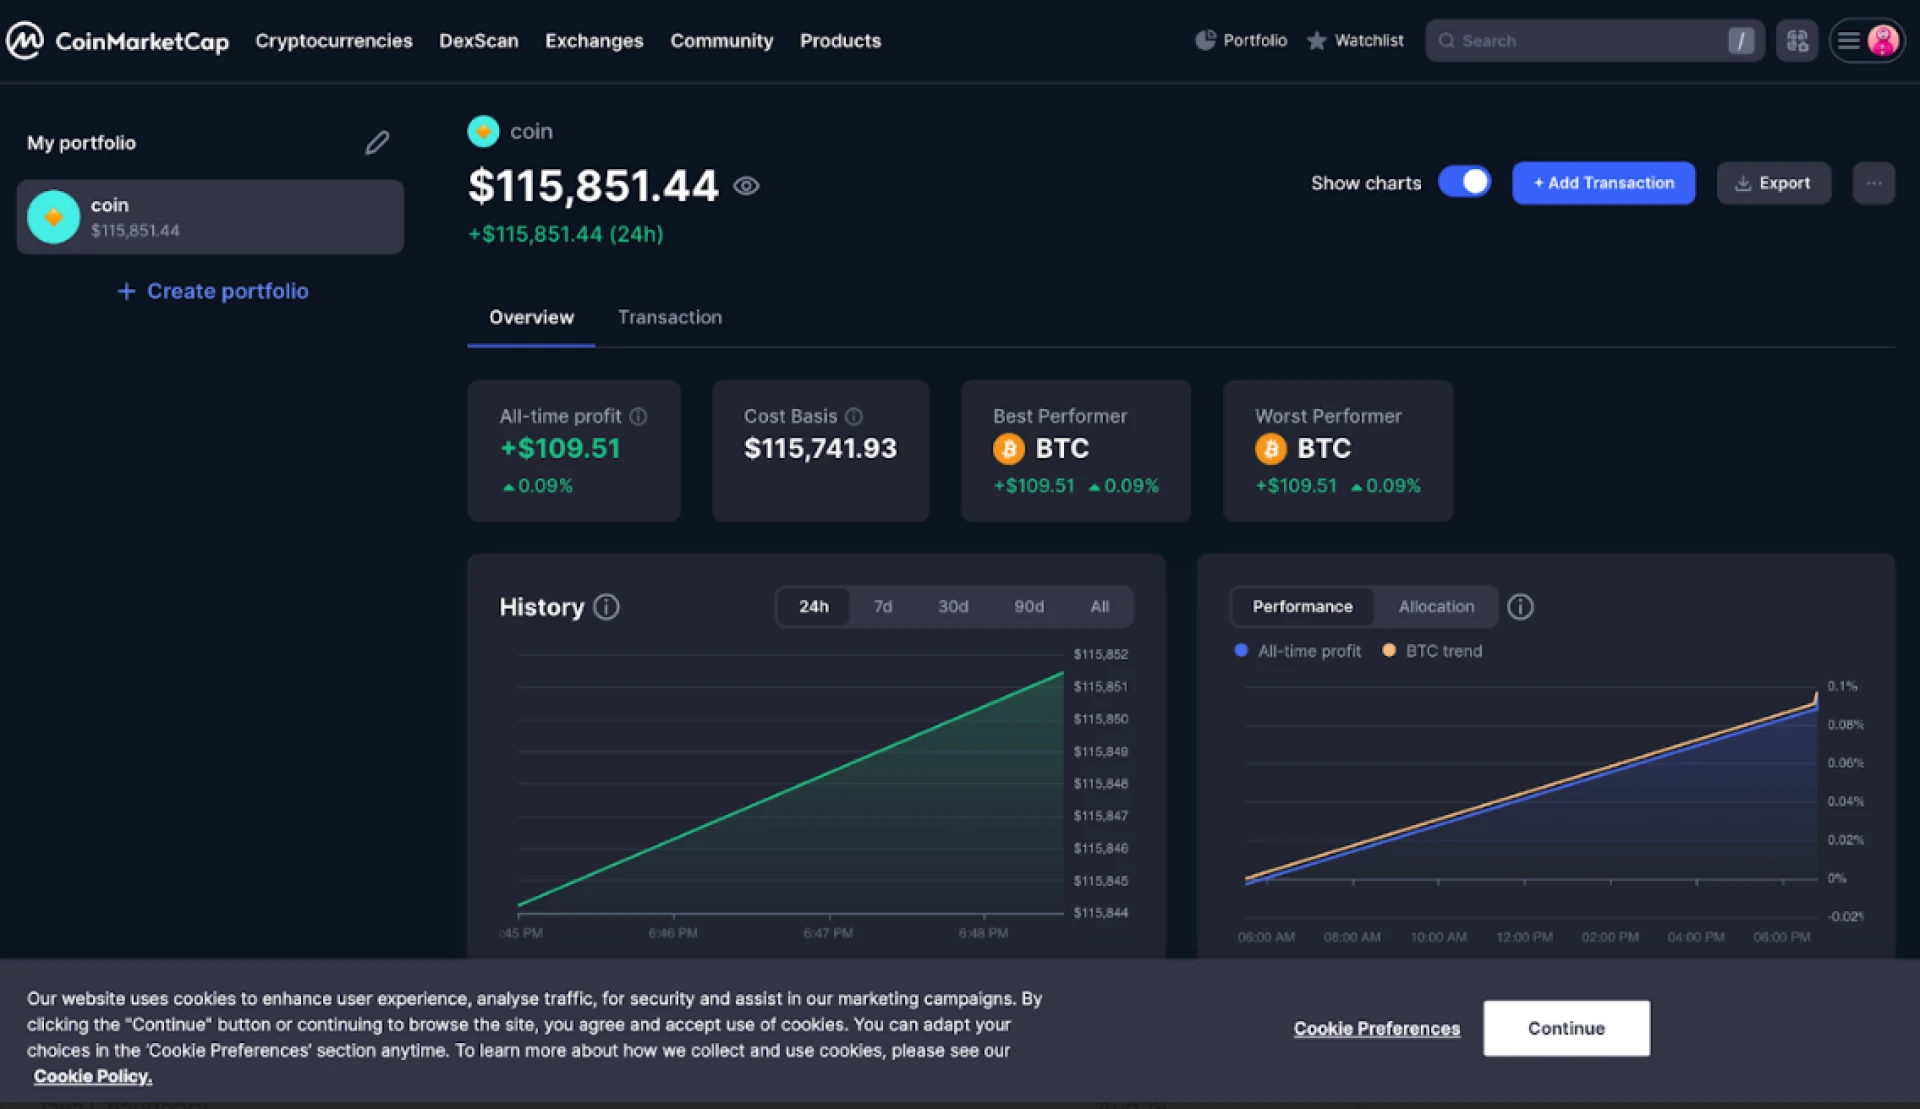Click the pencil icon to edit portfolio name
This screenshot has width=1920, height=1109.
[377, 143]
